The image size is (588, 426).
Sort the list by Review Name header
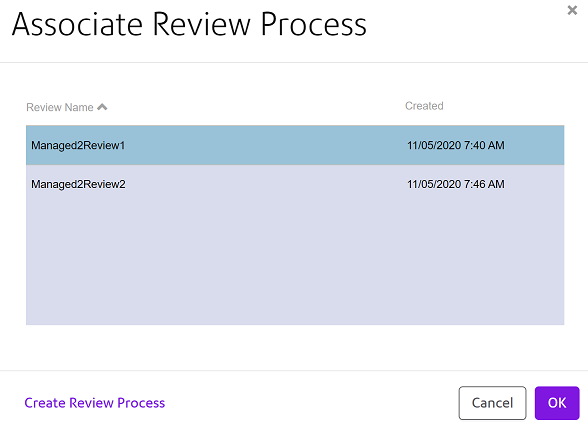click(60, 107)
